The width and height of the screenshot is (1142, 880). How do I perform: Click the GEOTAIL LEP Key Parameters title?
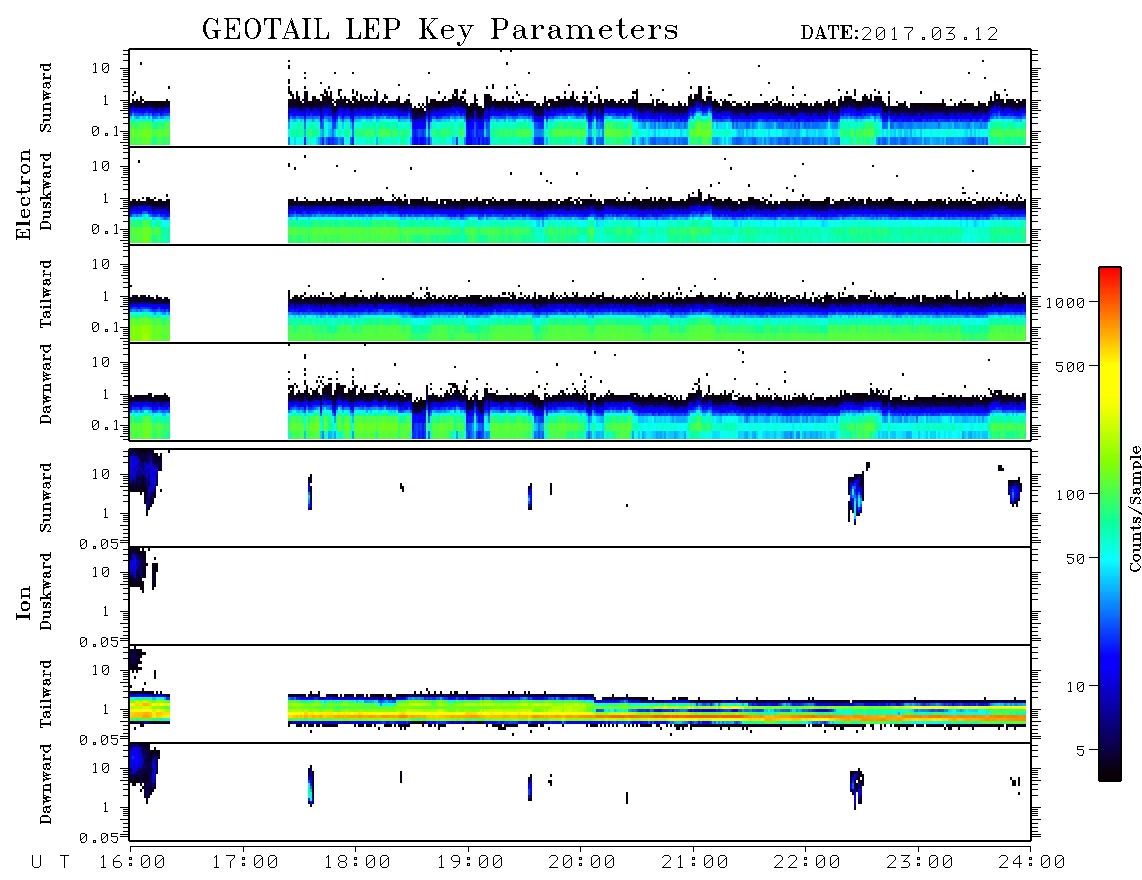tap(440, 30)
